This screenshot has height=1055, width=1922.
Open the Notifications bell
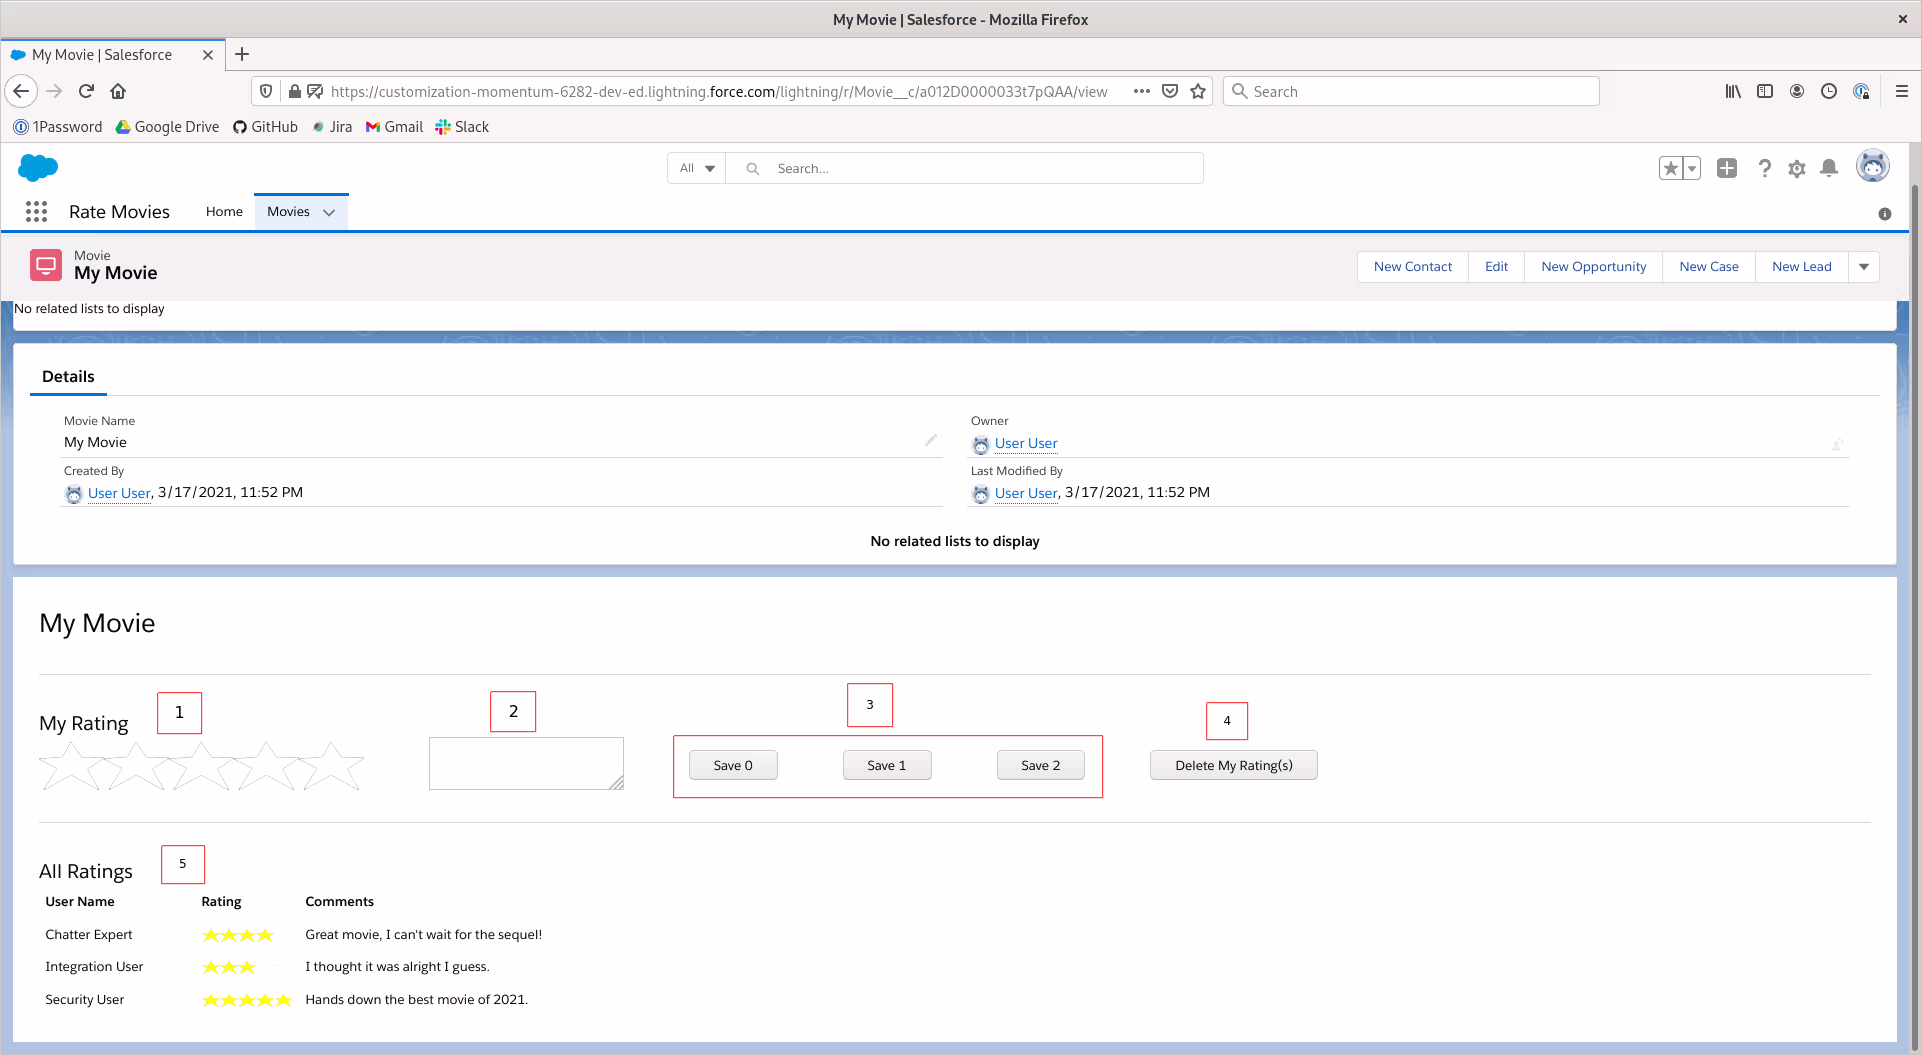[1829, 168]
